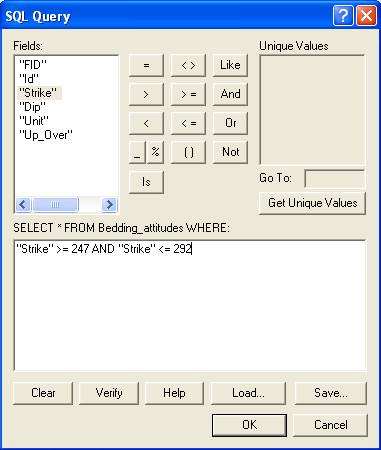This screenshot has width=381, height=450.
Task: Click Get Unique Values button
Action: coord(312,203)
